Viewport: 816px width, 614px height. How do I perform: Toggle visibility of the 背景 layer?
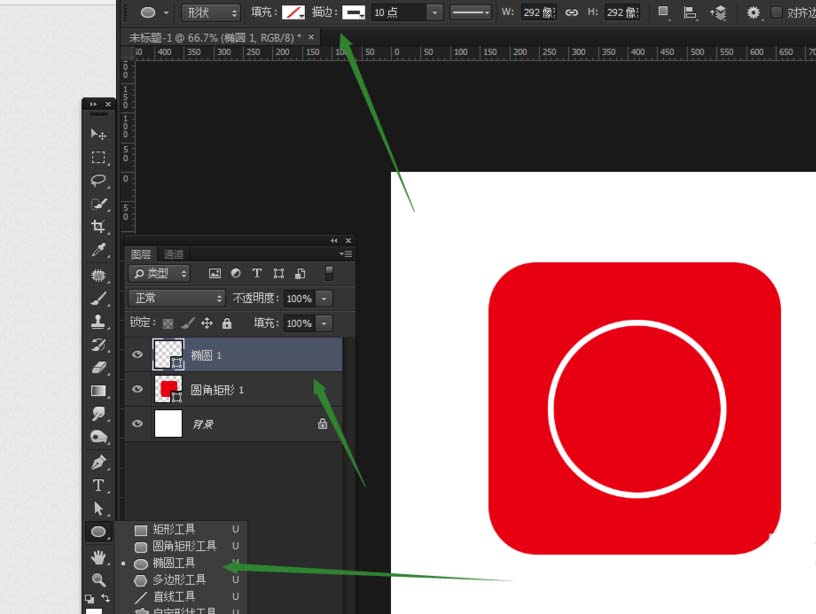138,424
